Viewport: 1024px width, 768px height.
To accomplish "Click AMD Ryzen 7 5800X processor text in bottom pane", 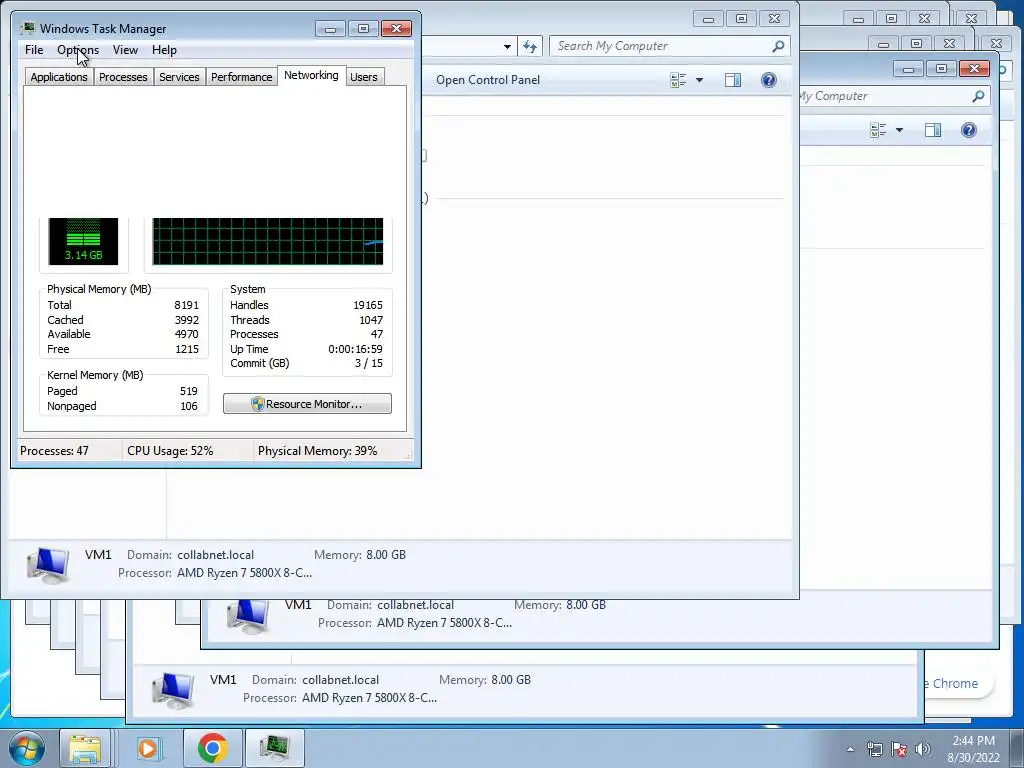I will tap(369, 697).
